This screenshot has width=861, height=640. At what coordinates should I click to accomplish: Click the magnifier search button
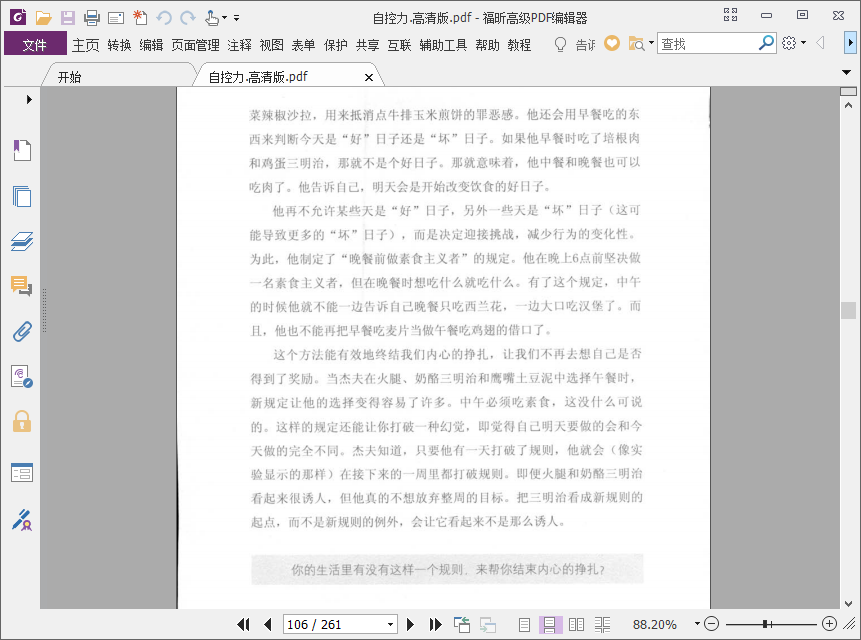point(766,43)
